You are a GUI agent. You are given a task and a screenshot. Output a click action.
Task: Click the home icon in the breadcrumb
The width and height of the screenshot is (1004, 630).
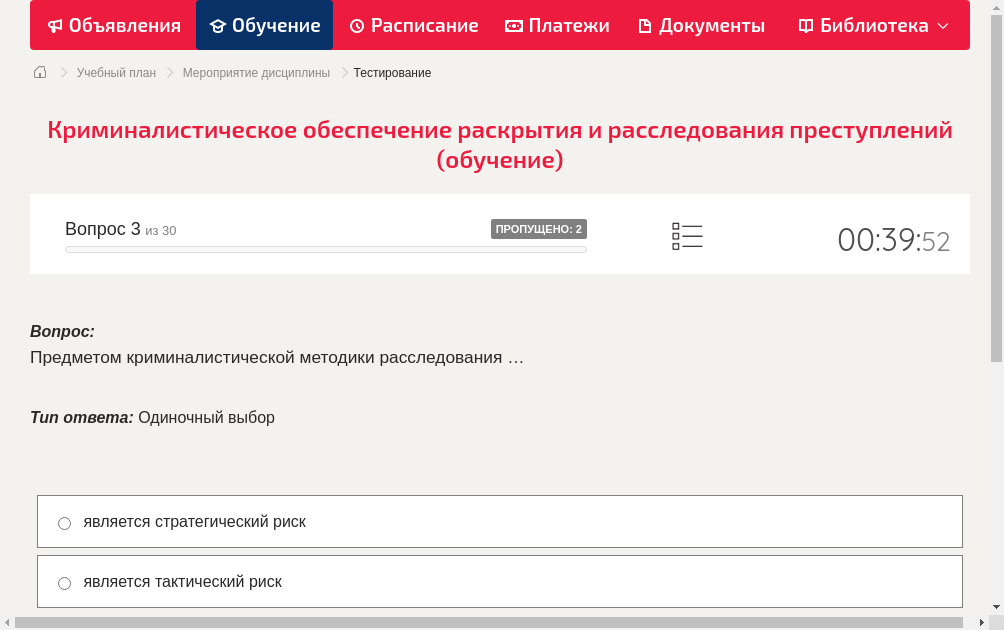point(39,72)
